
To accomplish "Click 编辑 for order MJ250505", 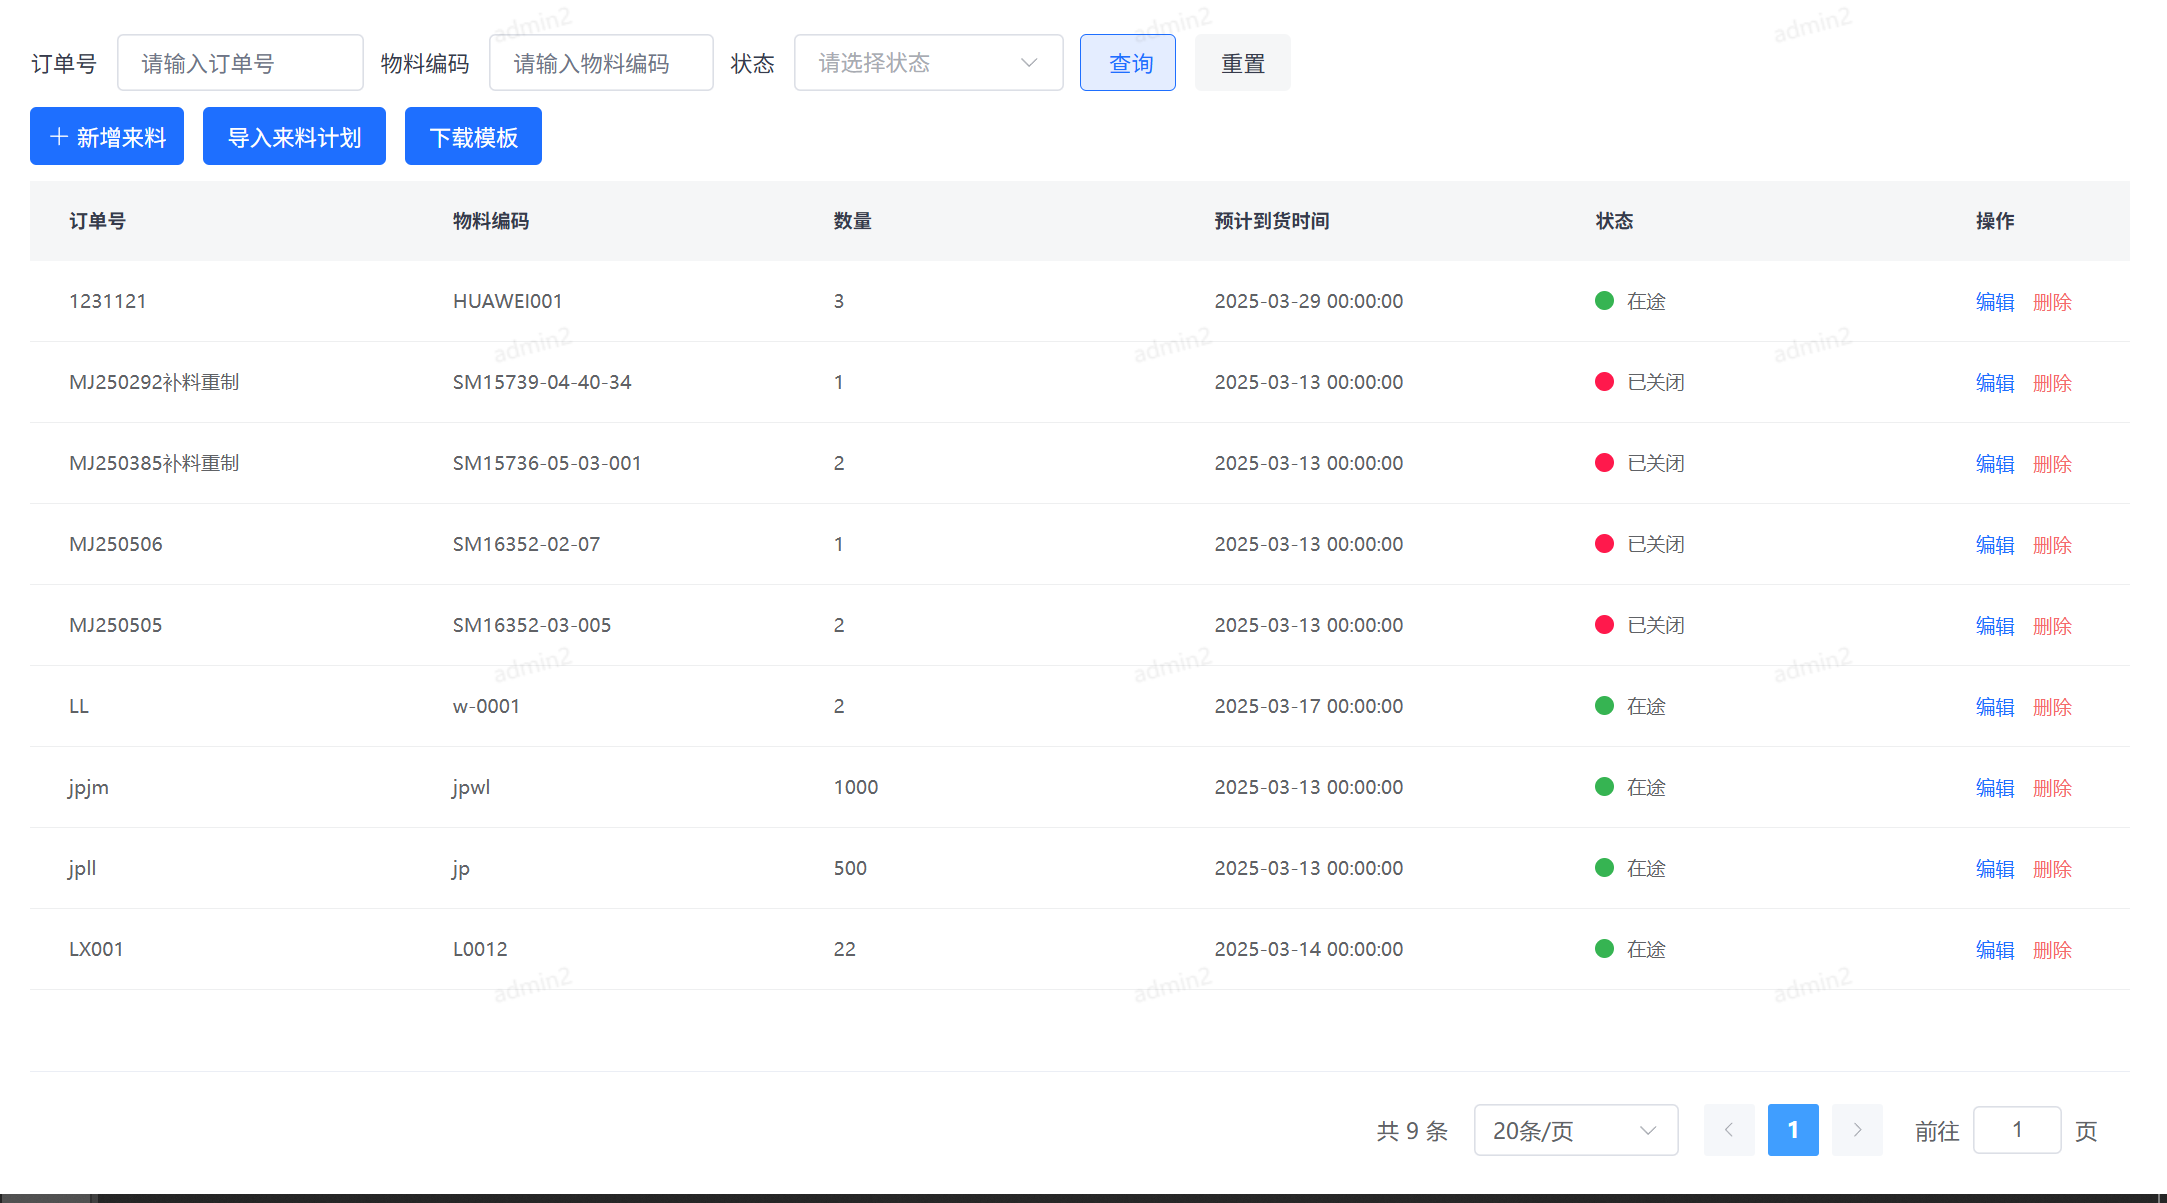I will 1994,626.
